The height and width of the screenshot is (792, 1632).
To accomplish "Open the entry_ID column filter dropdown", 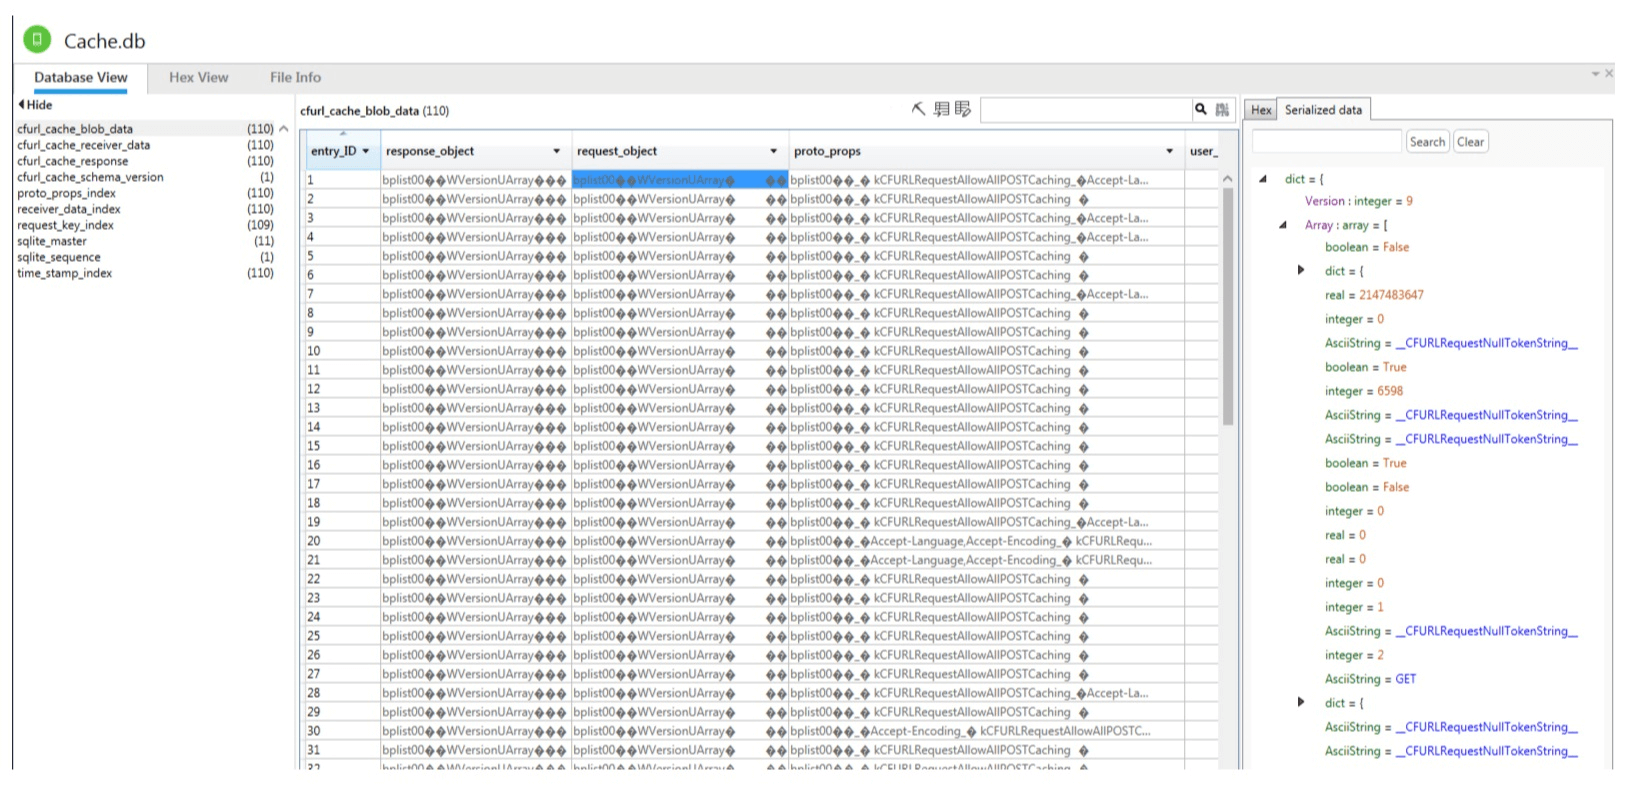I will [x=365, y=151].
